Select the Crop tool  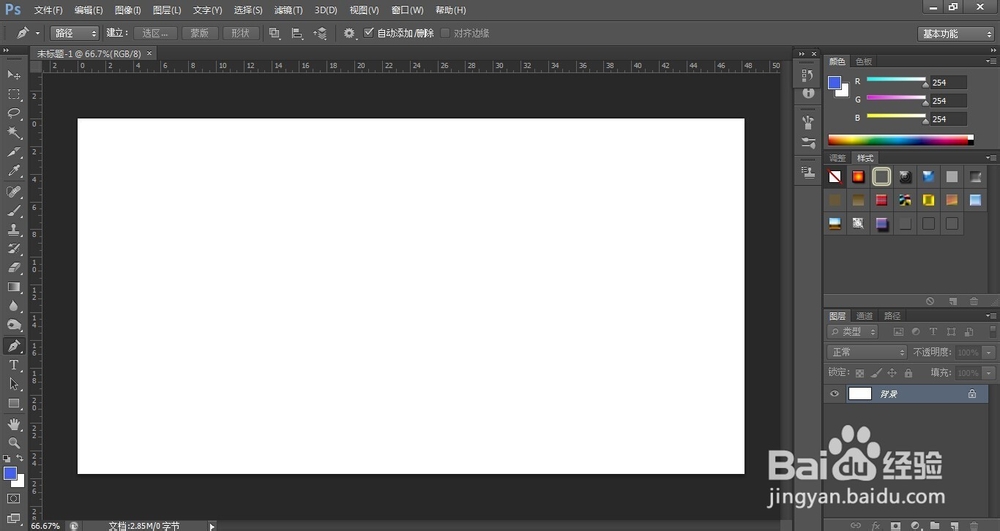tap(13, 152)
